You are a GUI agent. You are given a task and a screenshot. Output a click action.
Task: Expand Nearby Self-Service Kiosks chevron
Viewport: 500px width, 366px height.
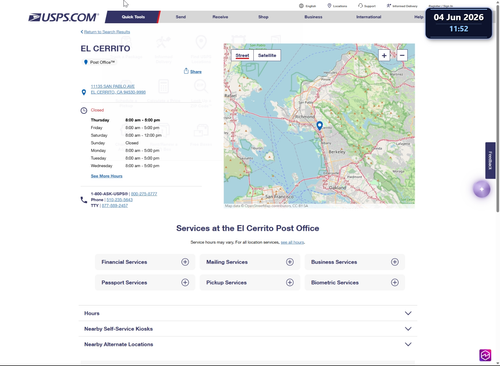(408, 329)
